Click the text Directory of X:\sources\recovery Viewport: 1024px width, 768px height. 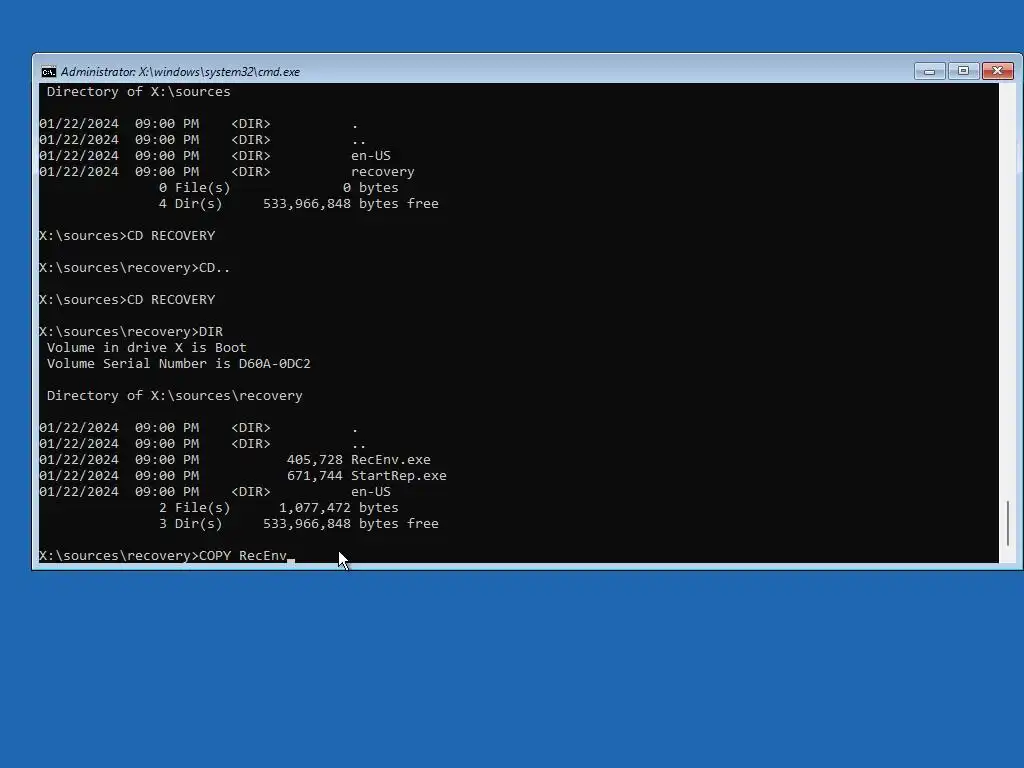point(174,396)
